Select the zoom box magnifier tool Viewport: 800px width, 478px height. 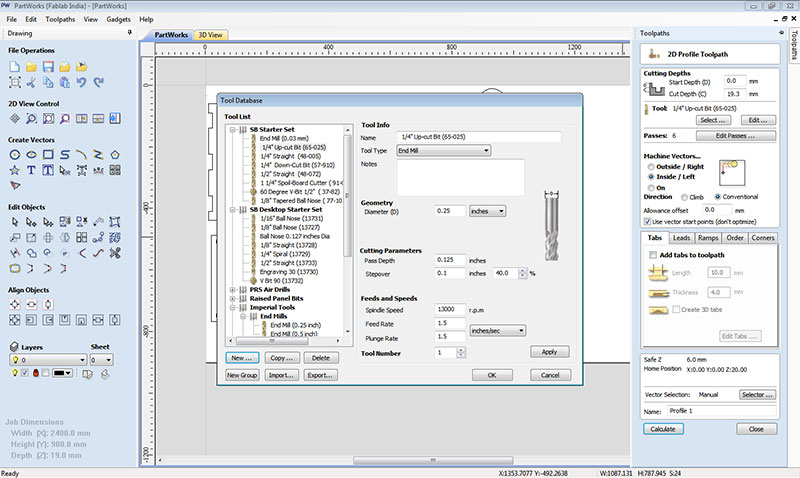pyautogui.click(x=31, y=119)
